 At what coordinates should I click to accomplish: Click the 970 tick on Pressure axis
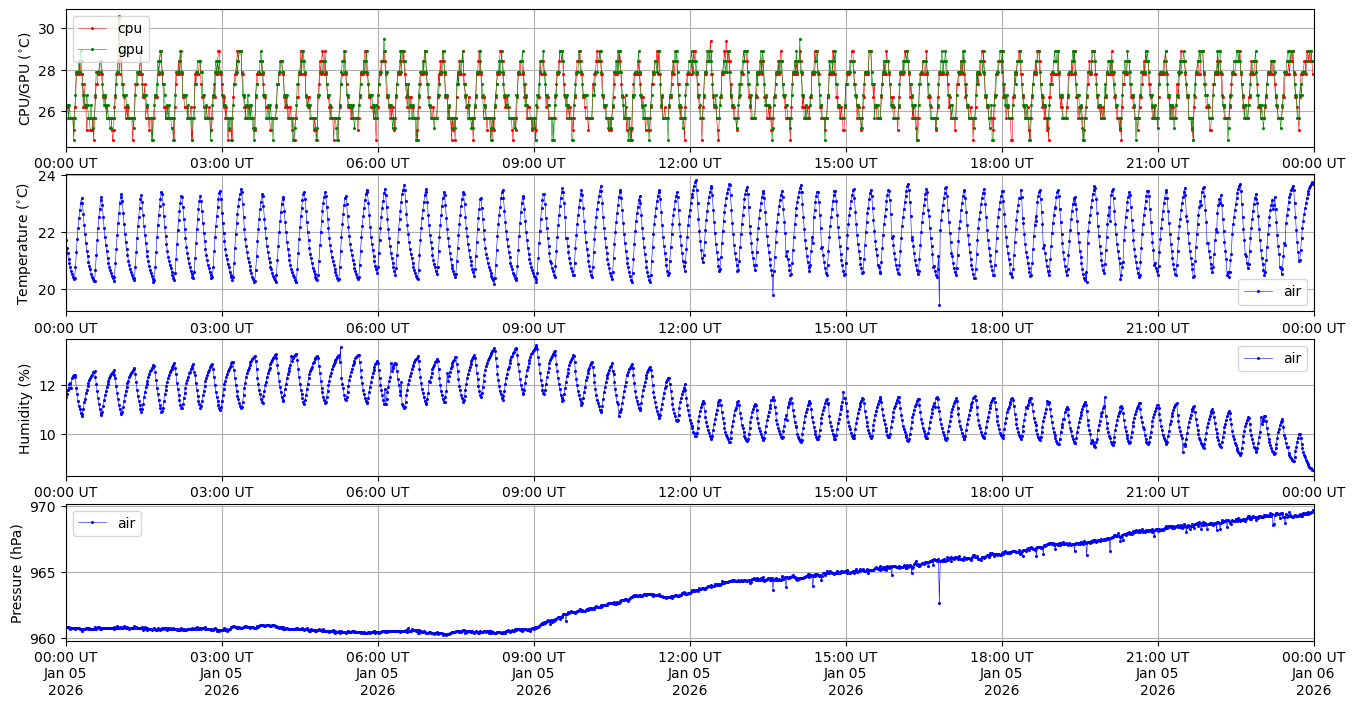46,507
